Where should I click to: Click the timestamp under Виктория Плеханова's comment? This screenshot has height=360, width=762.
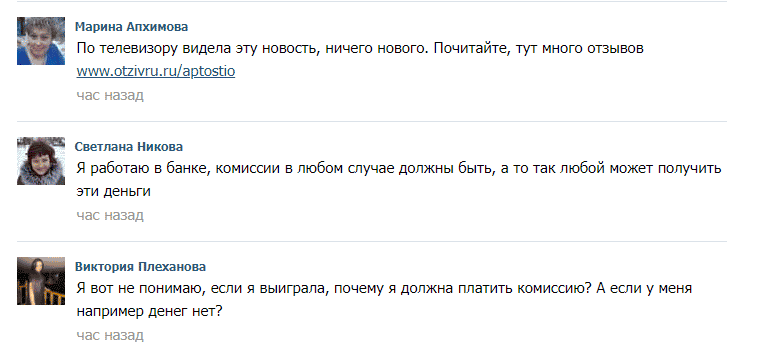[x=110, y=335]
